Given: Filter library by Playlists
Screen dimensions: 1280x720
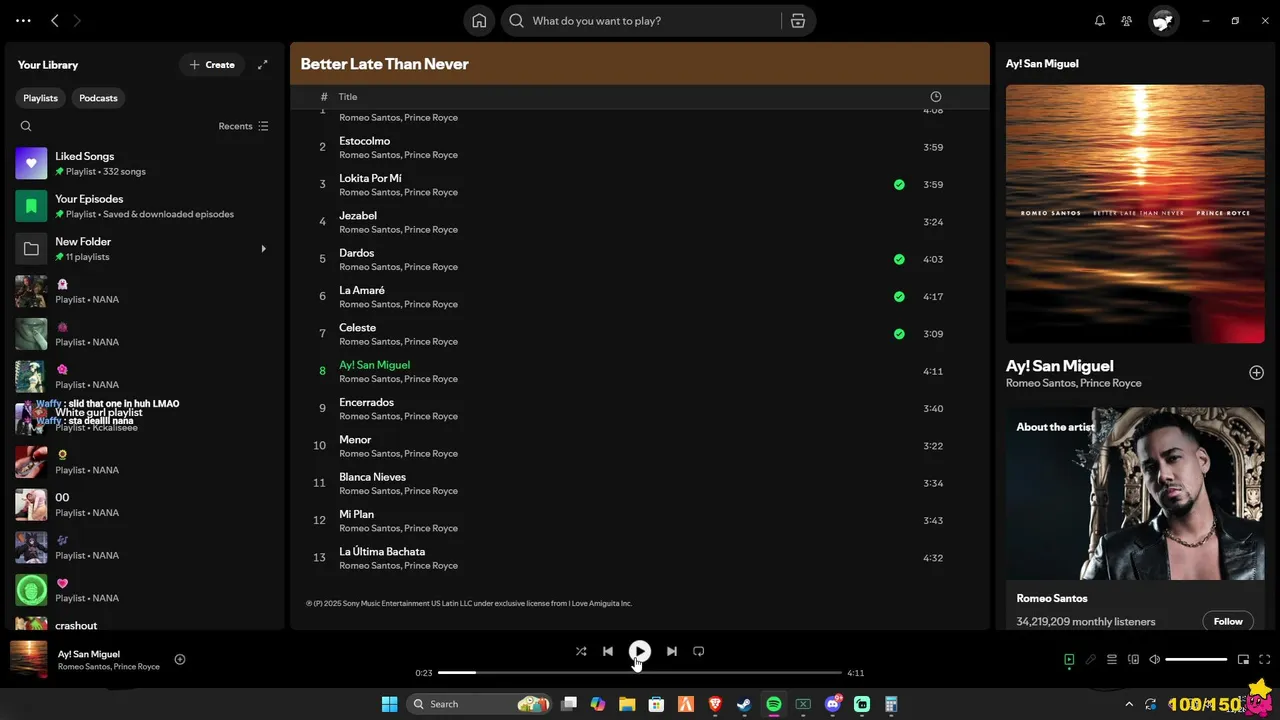Looking at the screenshot, I should 41,98.
